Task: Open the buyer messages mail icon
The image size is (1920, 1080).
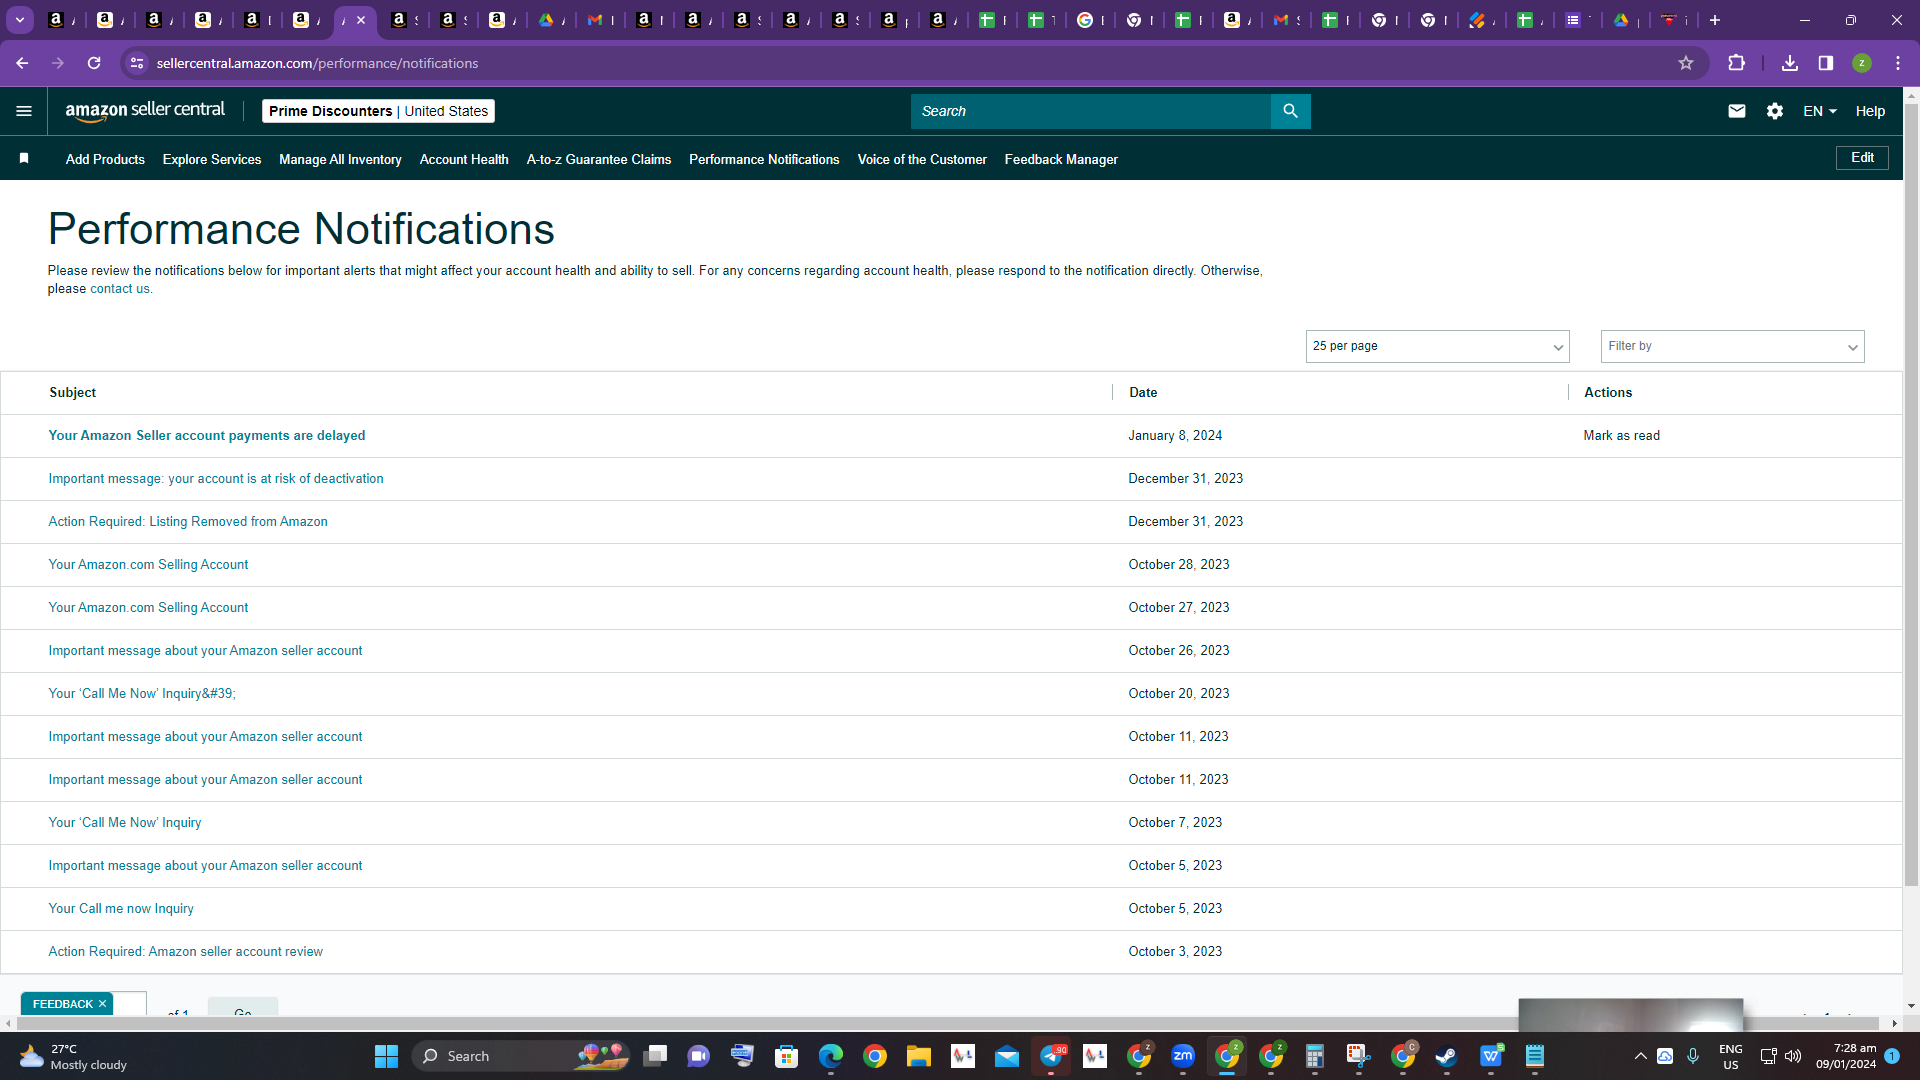Action: point(1737,111)
